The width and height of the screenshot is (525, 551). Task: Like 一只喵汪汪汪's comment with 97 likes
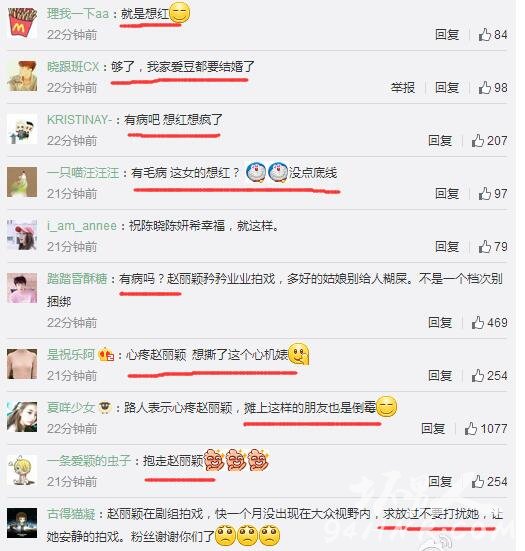tap(485, 194)
